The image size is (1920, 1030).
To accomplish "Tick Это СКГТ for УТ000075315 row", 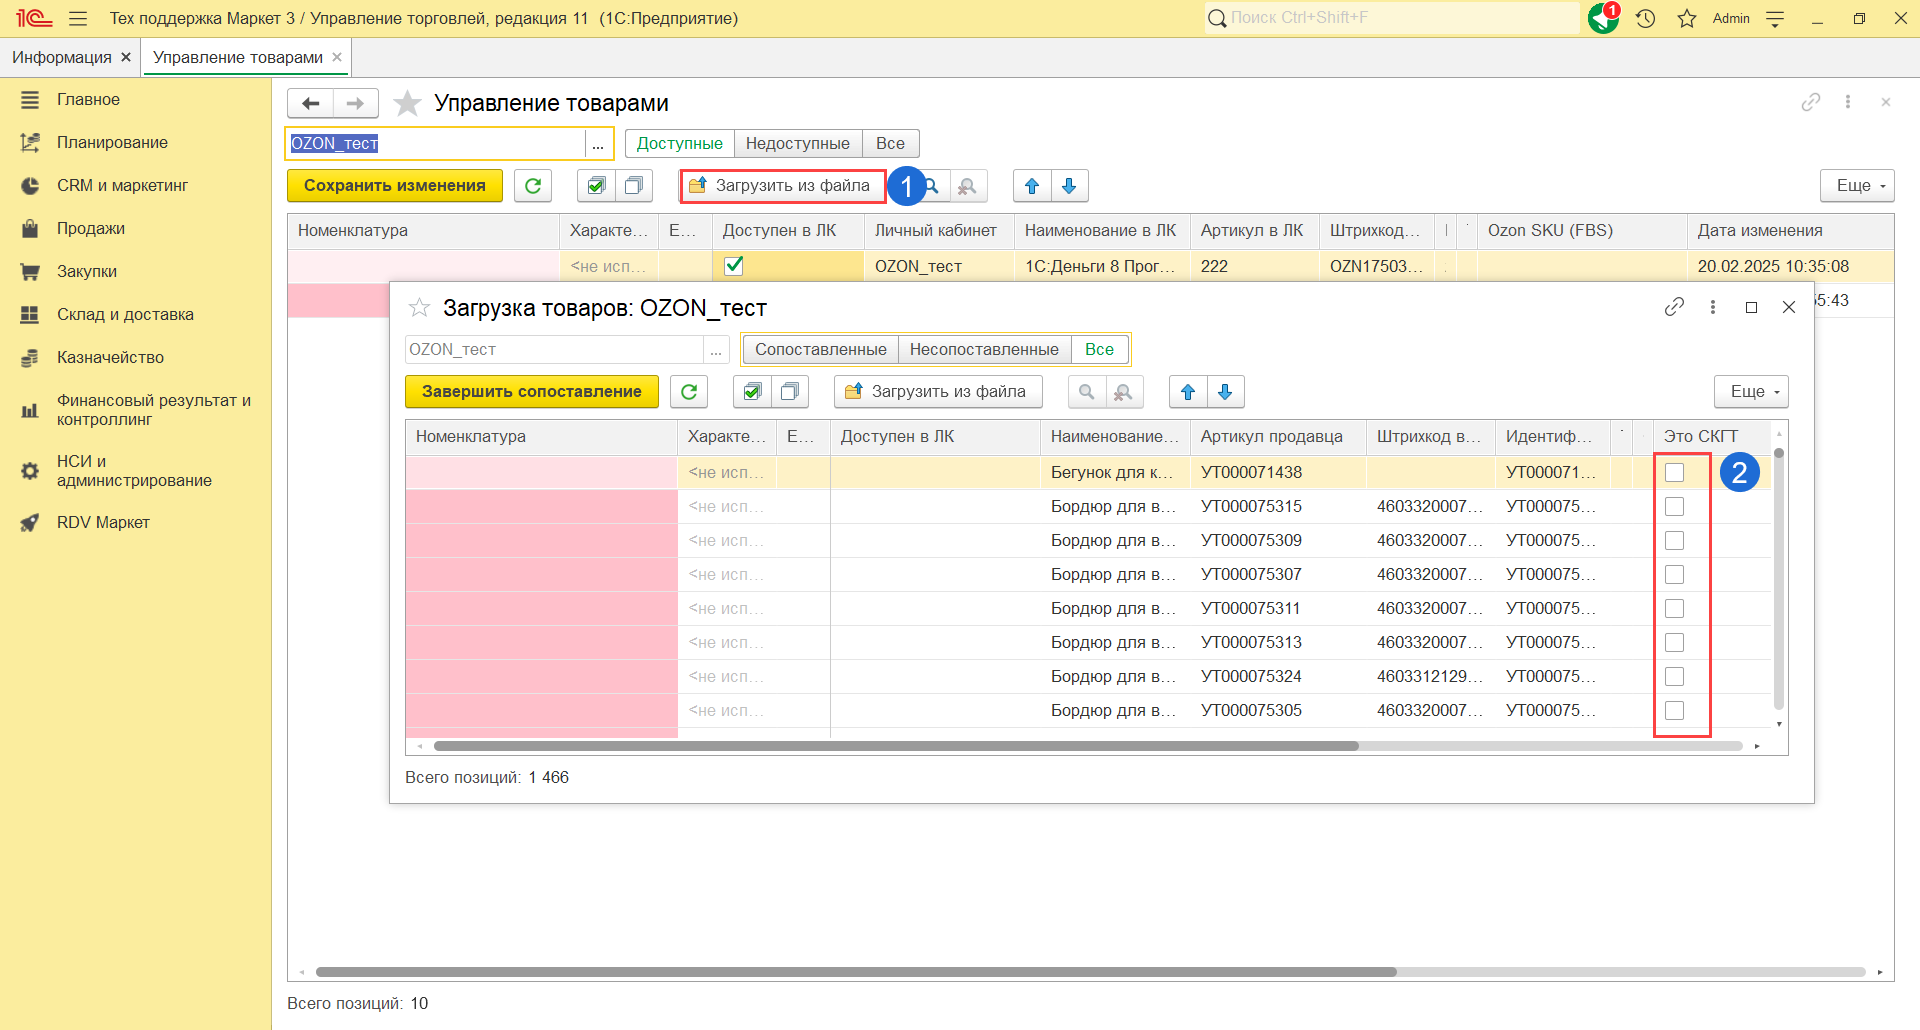I will [1675, 507].
